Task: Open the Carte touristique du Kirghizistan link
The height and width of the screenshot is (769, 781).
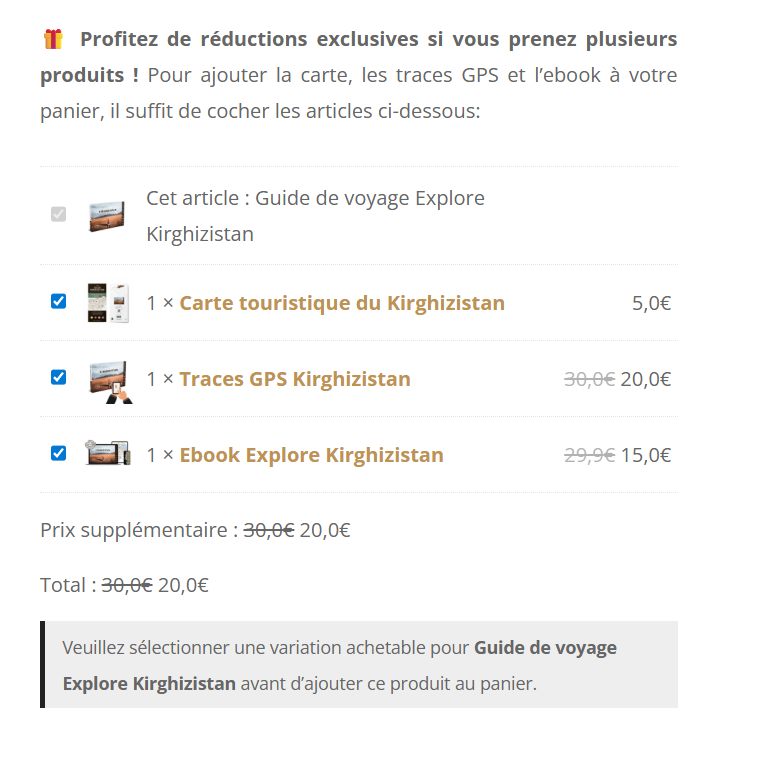Action: pos(342,303)
